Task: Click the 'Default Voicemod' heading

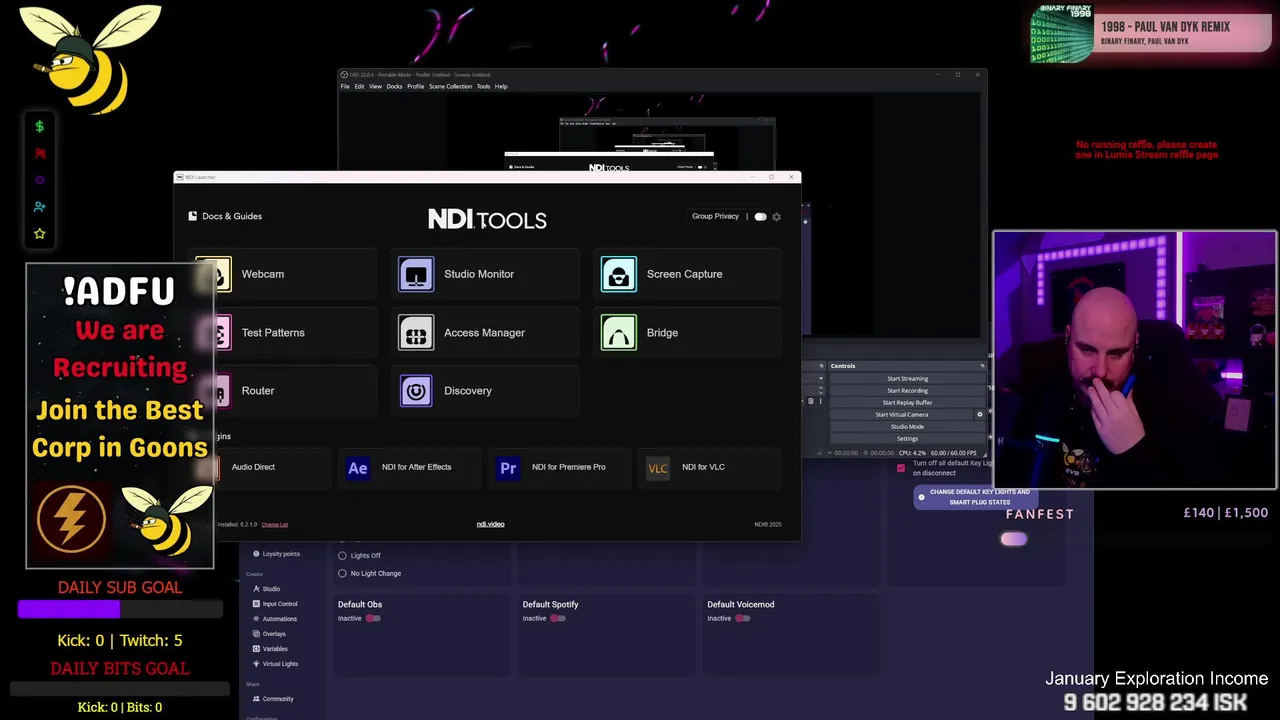Action: pos(740,604)
